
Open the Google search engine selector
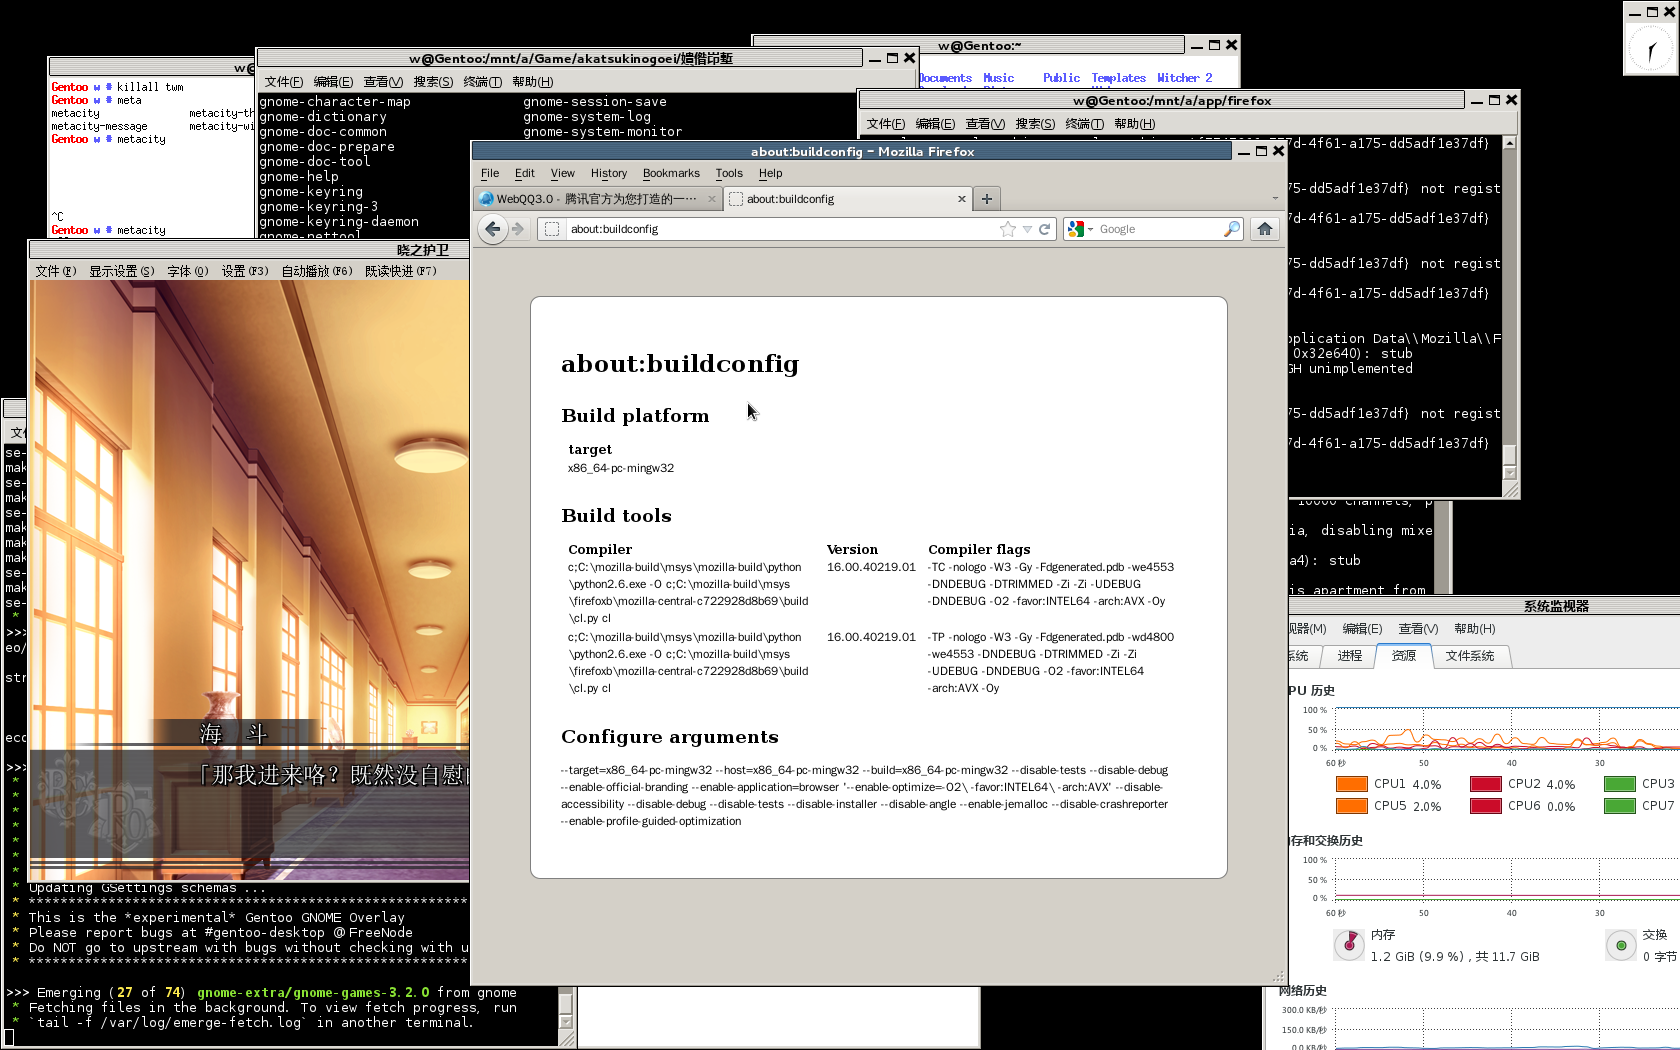point(1080,229)
